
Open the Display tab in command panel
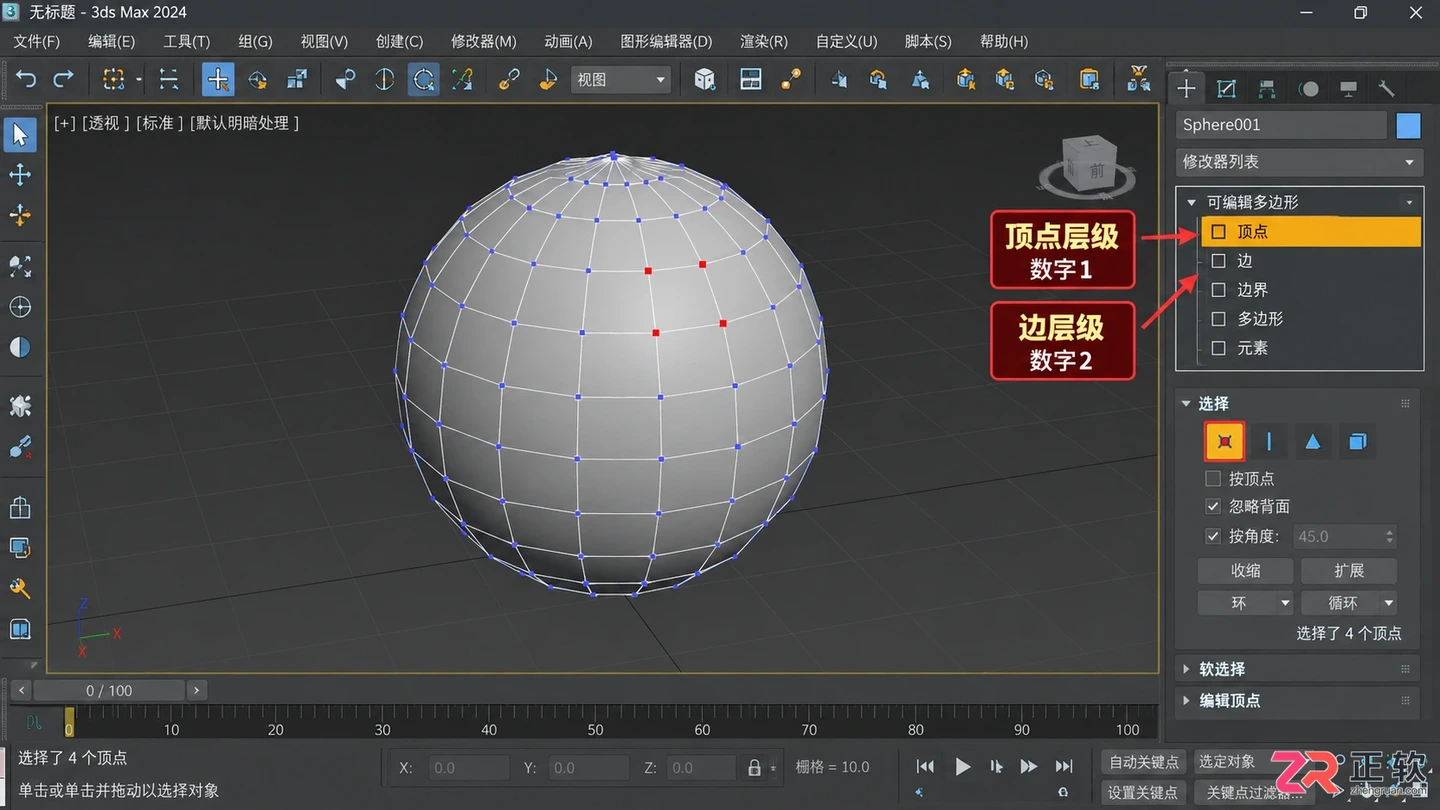(x=1348, y=89)
